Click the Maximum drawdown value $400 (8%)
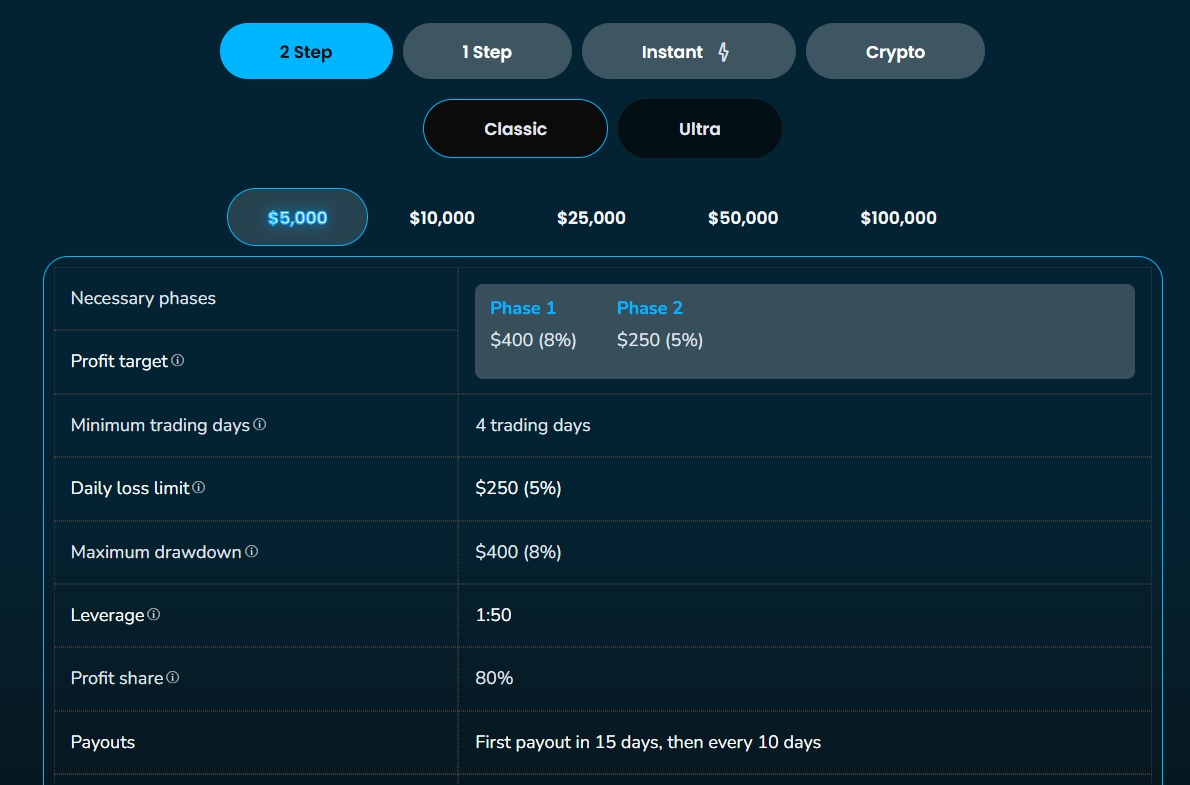The height and width of the screenshot is (785, 1190). tap(518, 552)
